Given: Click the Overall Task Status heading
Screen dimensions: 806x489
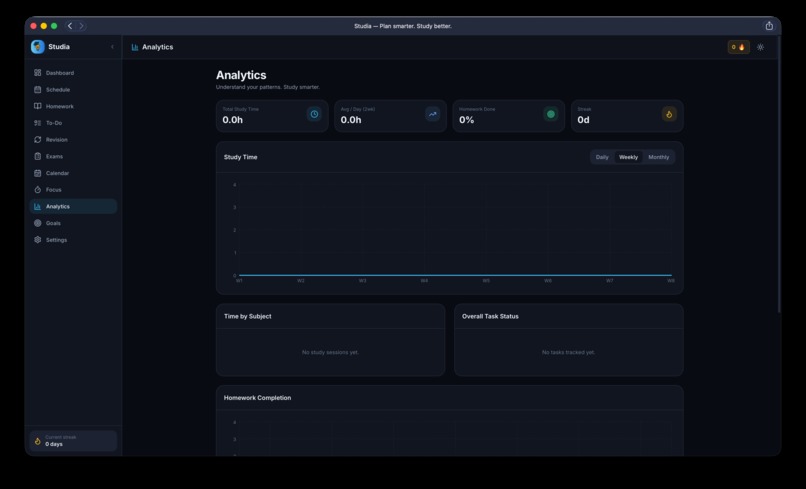Looking at the screenshot, I should pos(490,316).
